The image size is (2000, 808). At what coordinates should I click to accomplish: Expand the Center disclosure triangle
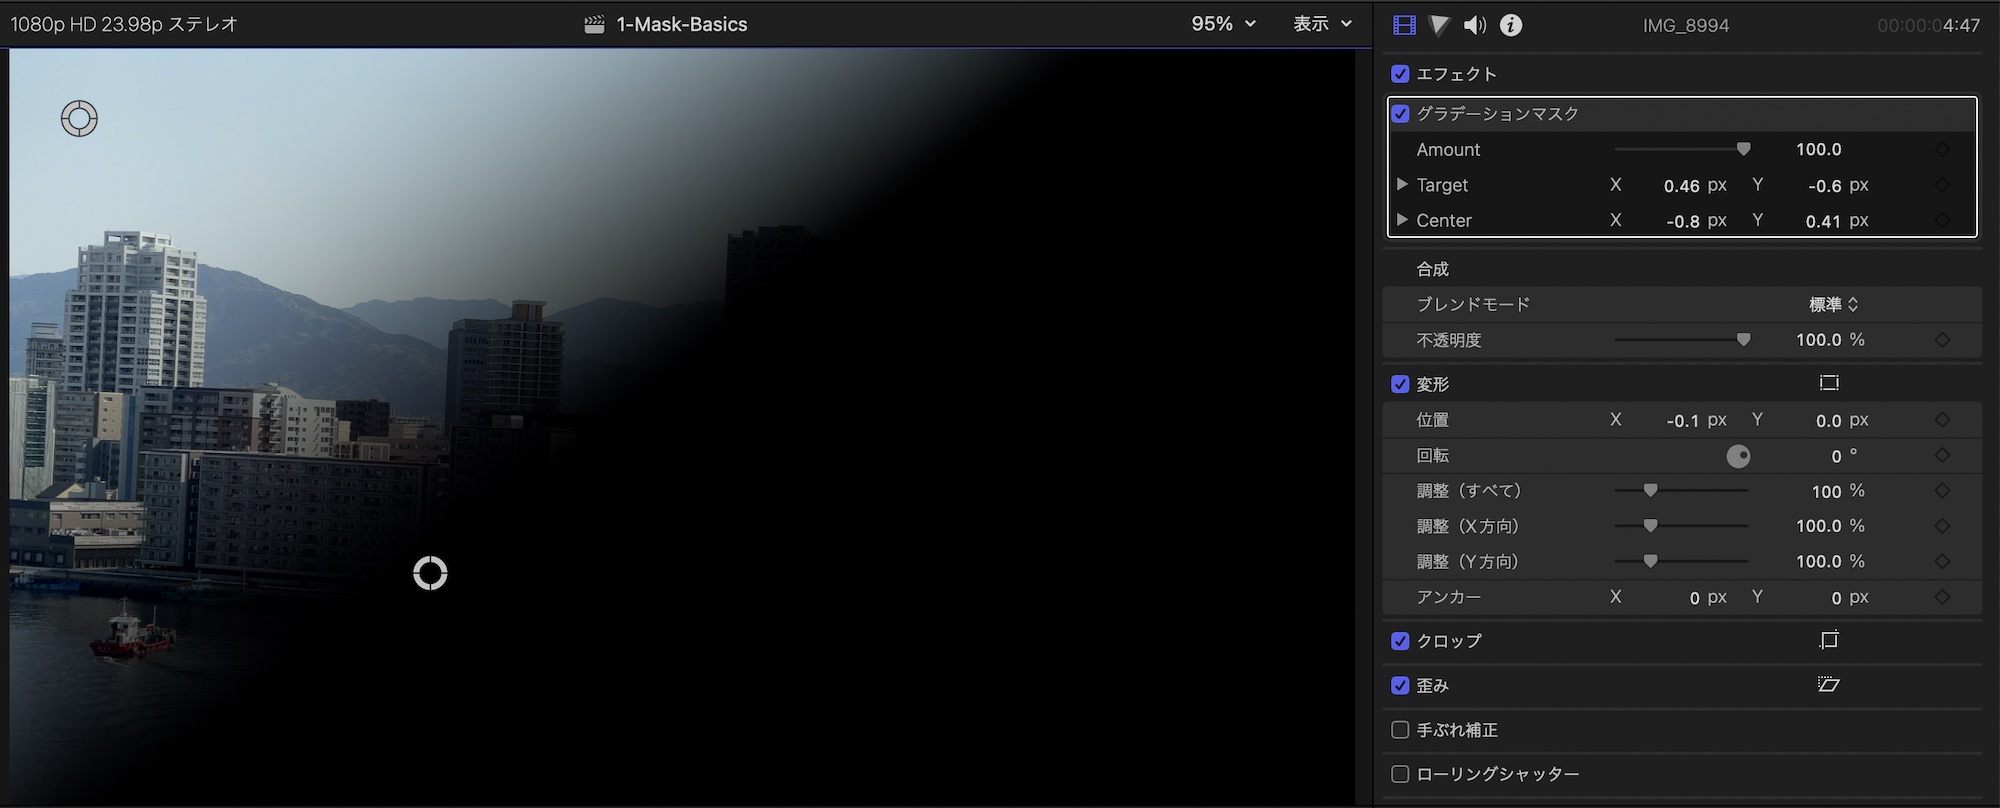[x=1402, y=220]
